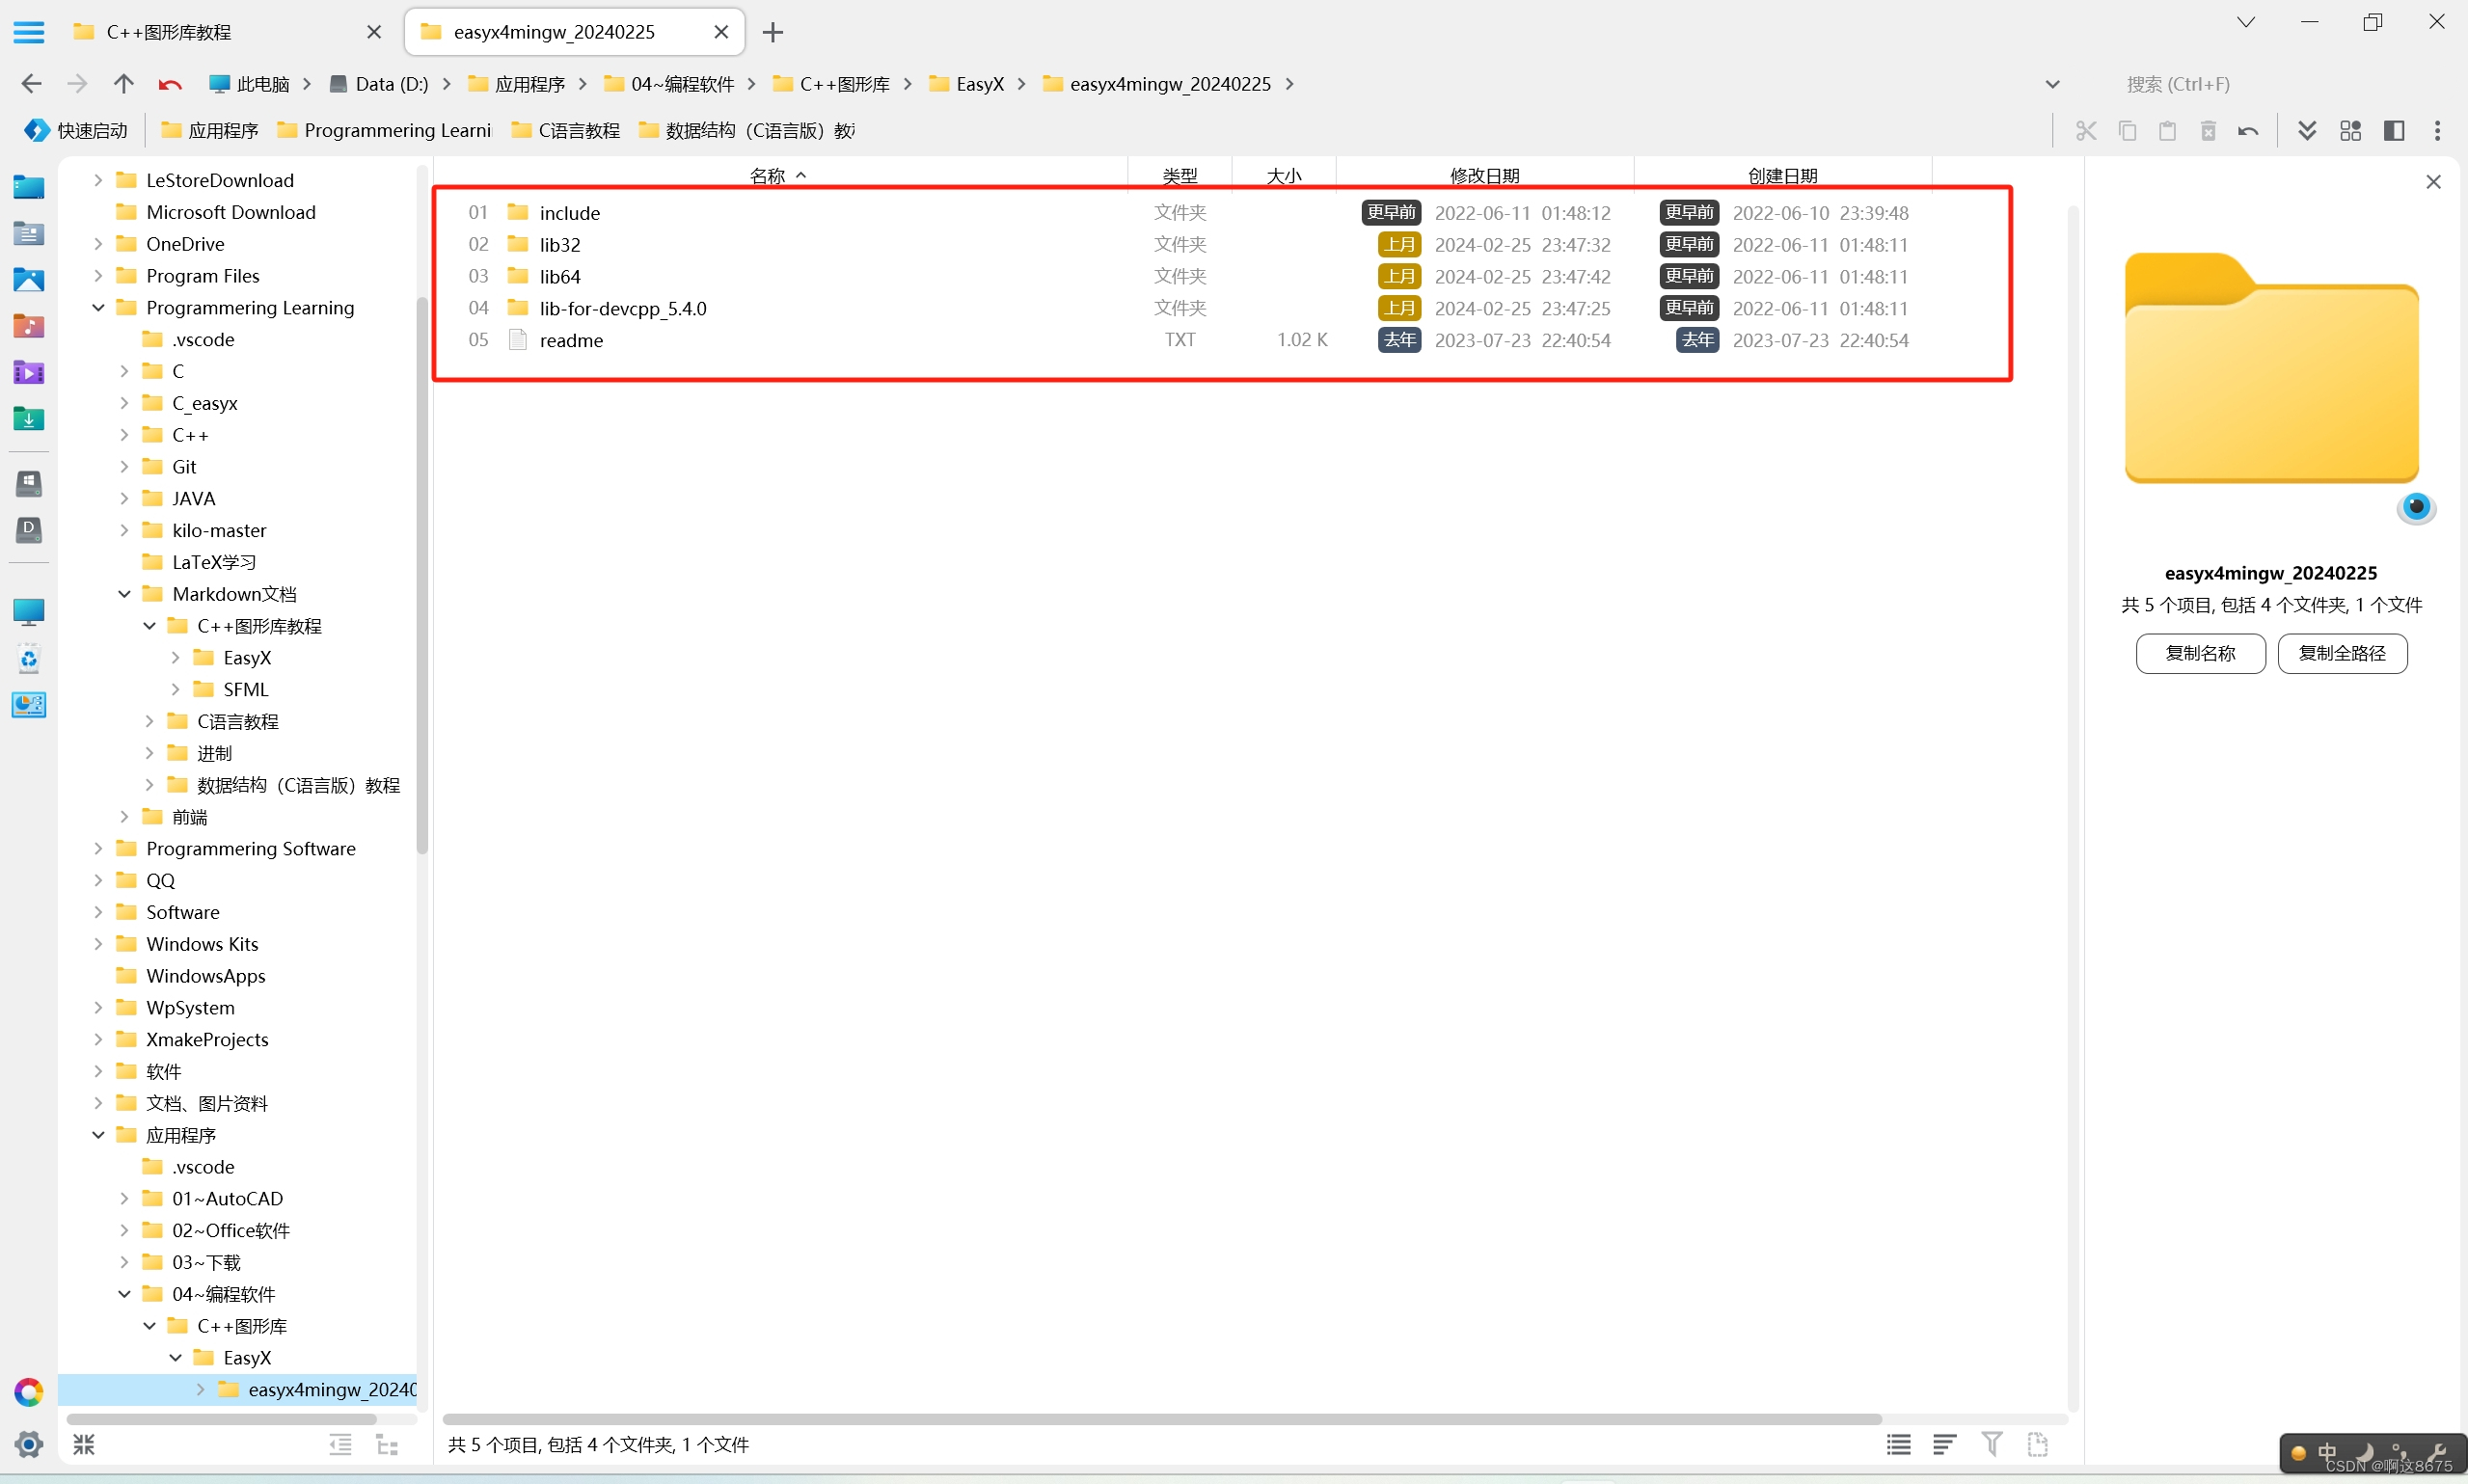Click the Copy icon in the toolbar

[2127, 130]
